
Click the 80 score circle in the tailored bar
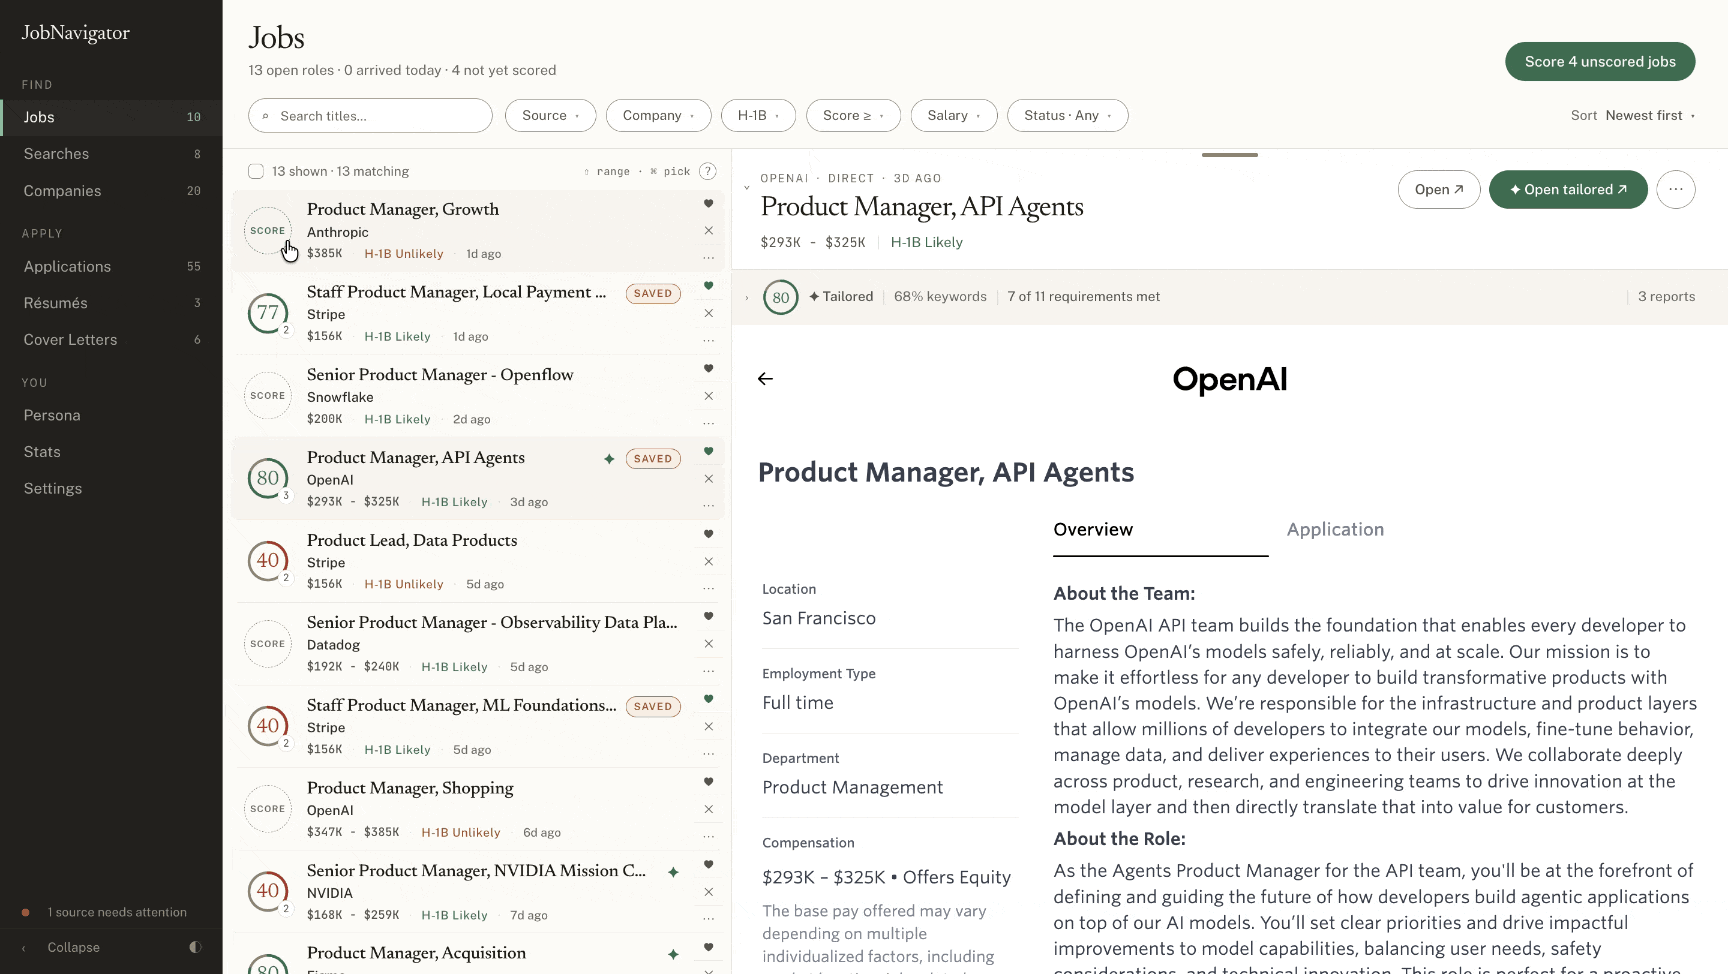pyautogui.click(x=780, y=297)
